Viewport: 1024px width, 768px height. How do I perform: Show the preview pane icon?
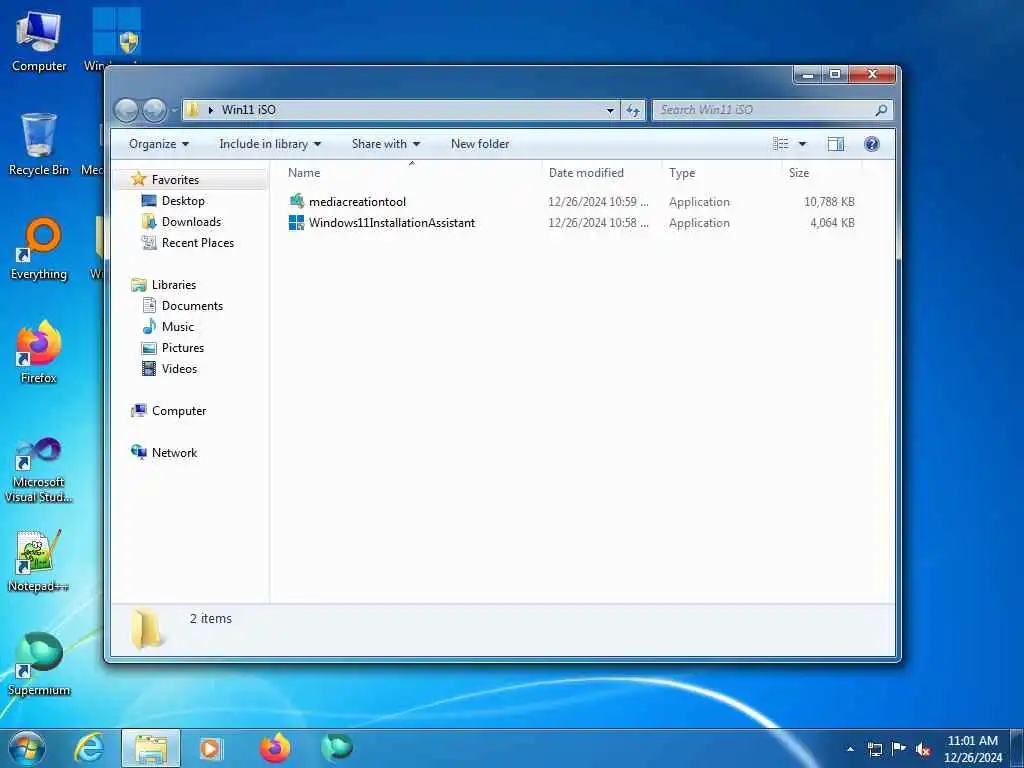click(x=836, y=144)
